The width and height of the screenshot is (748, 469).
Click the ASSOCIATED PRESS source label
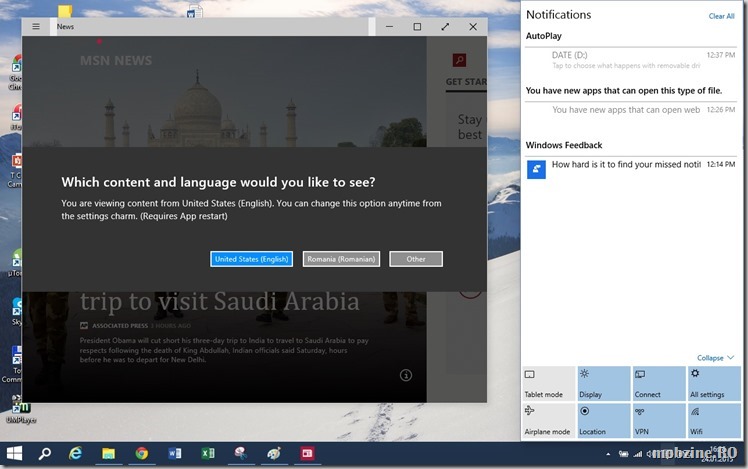pos(120,326)
